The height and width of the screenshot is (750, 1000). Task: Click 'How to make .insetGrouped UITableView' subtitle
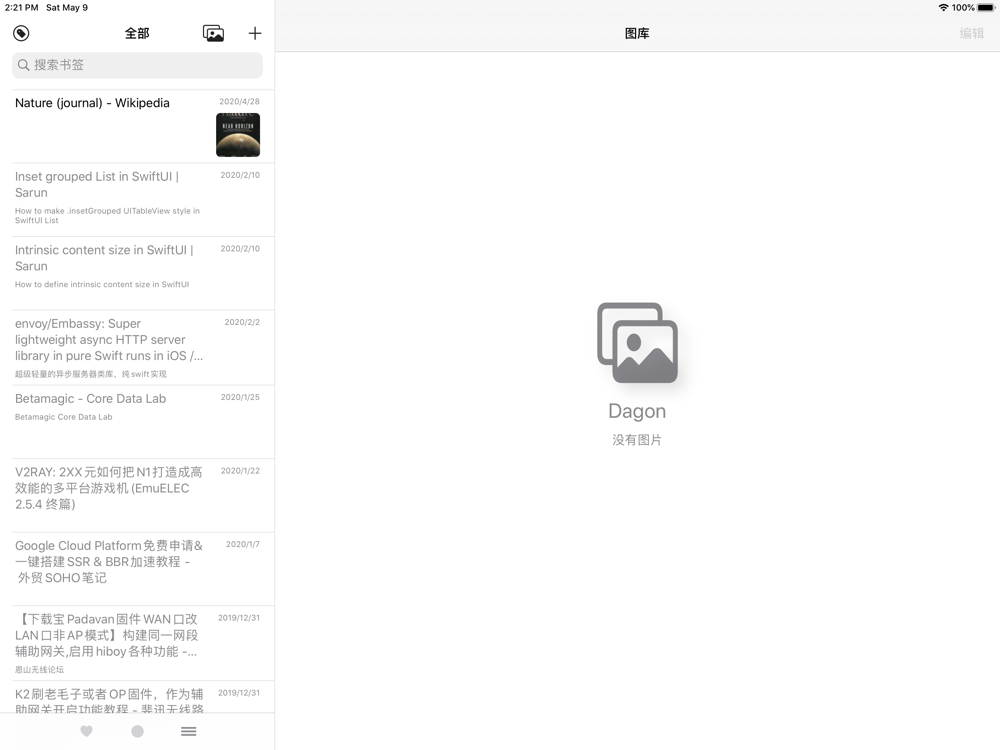click(107, 216)
